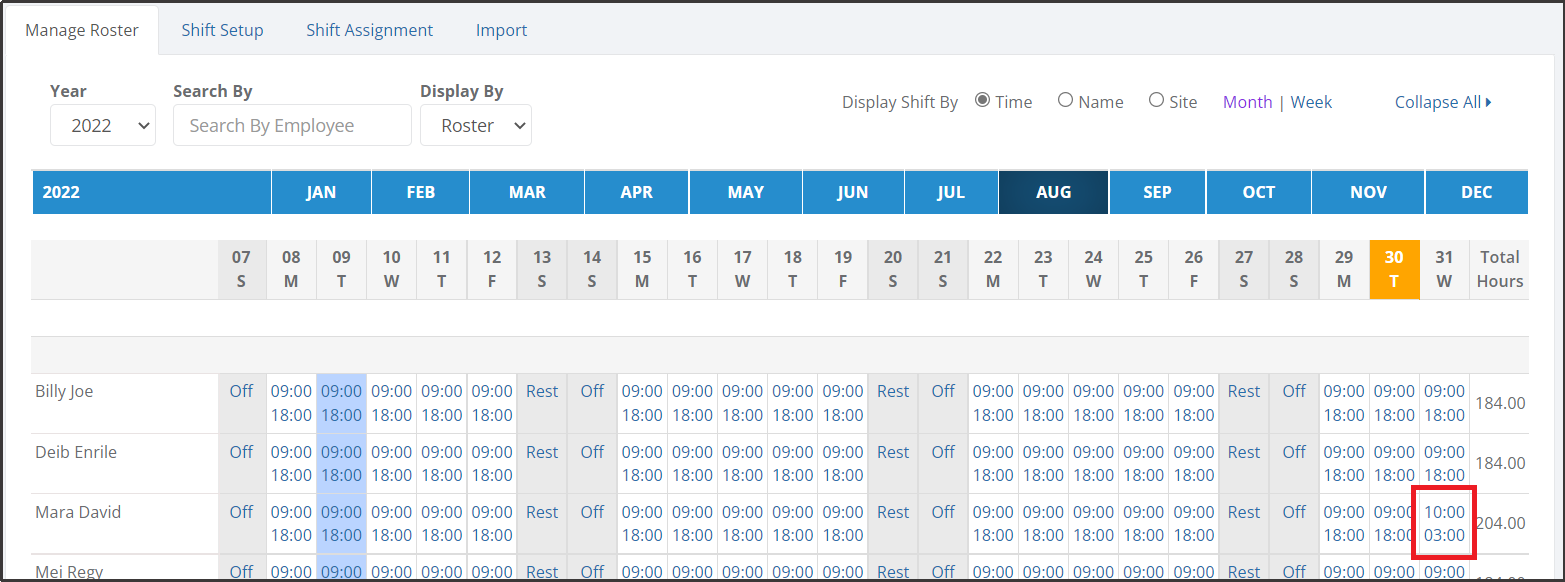Viewport: 1565px width, 582px height.
Task: Switch to Week view link
Action: tap(1311, 102)
